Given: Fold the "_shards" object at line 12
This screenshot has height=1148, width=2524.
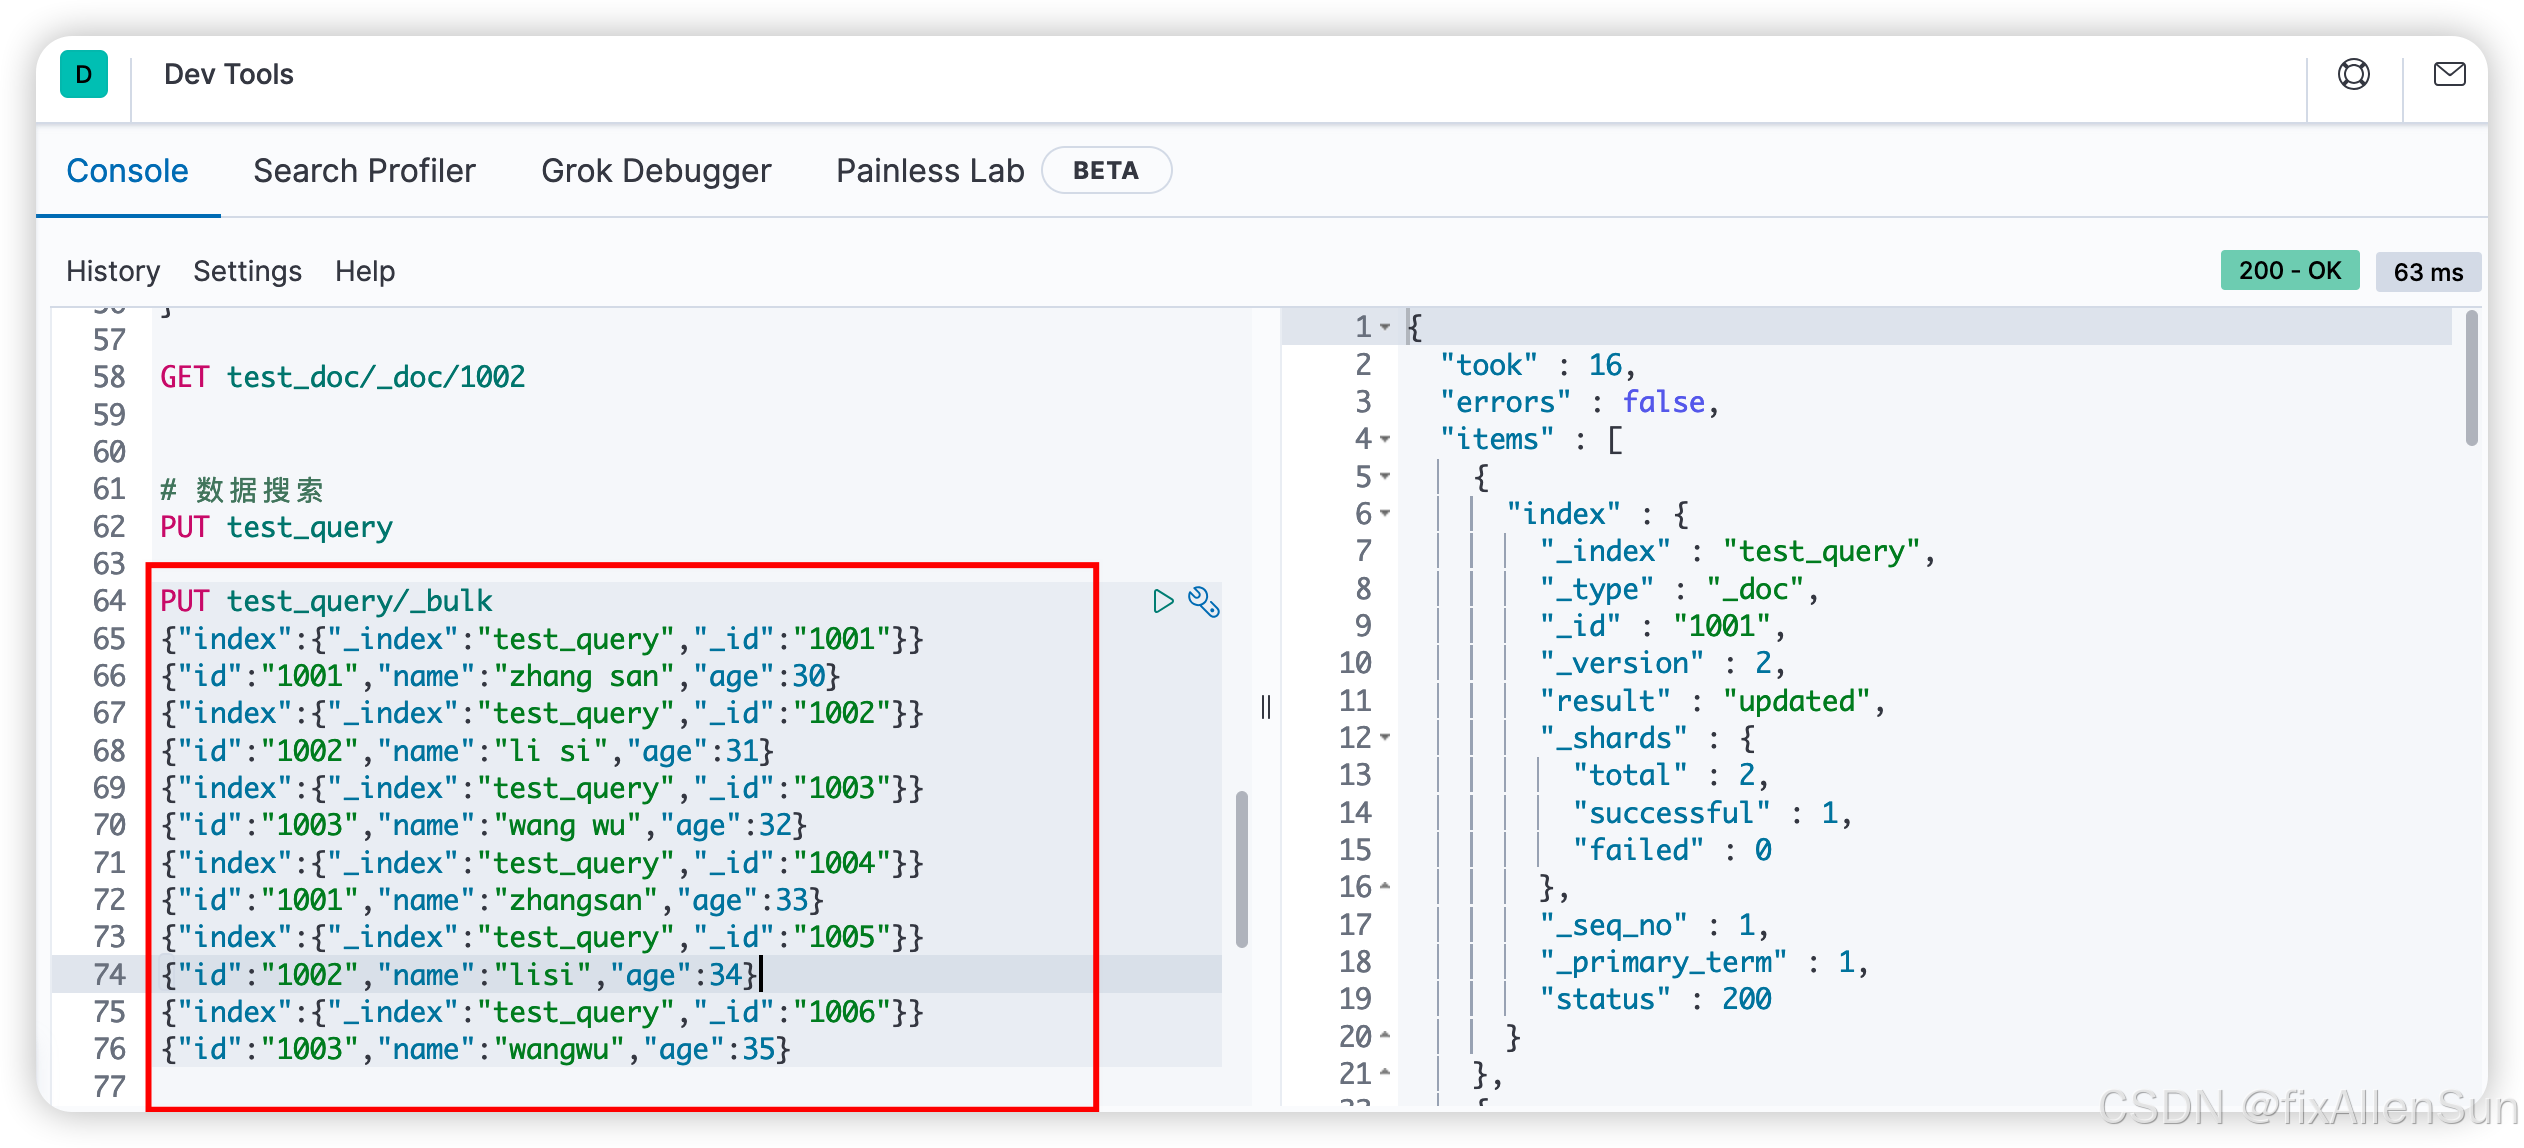Looking at the screenshot, I should pyautogui.click(x=1385, y=738).
